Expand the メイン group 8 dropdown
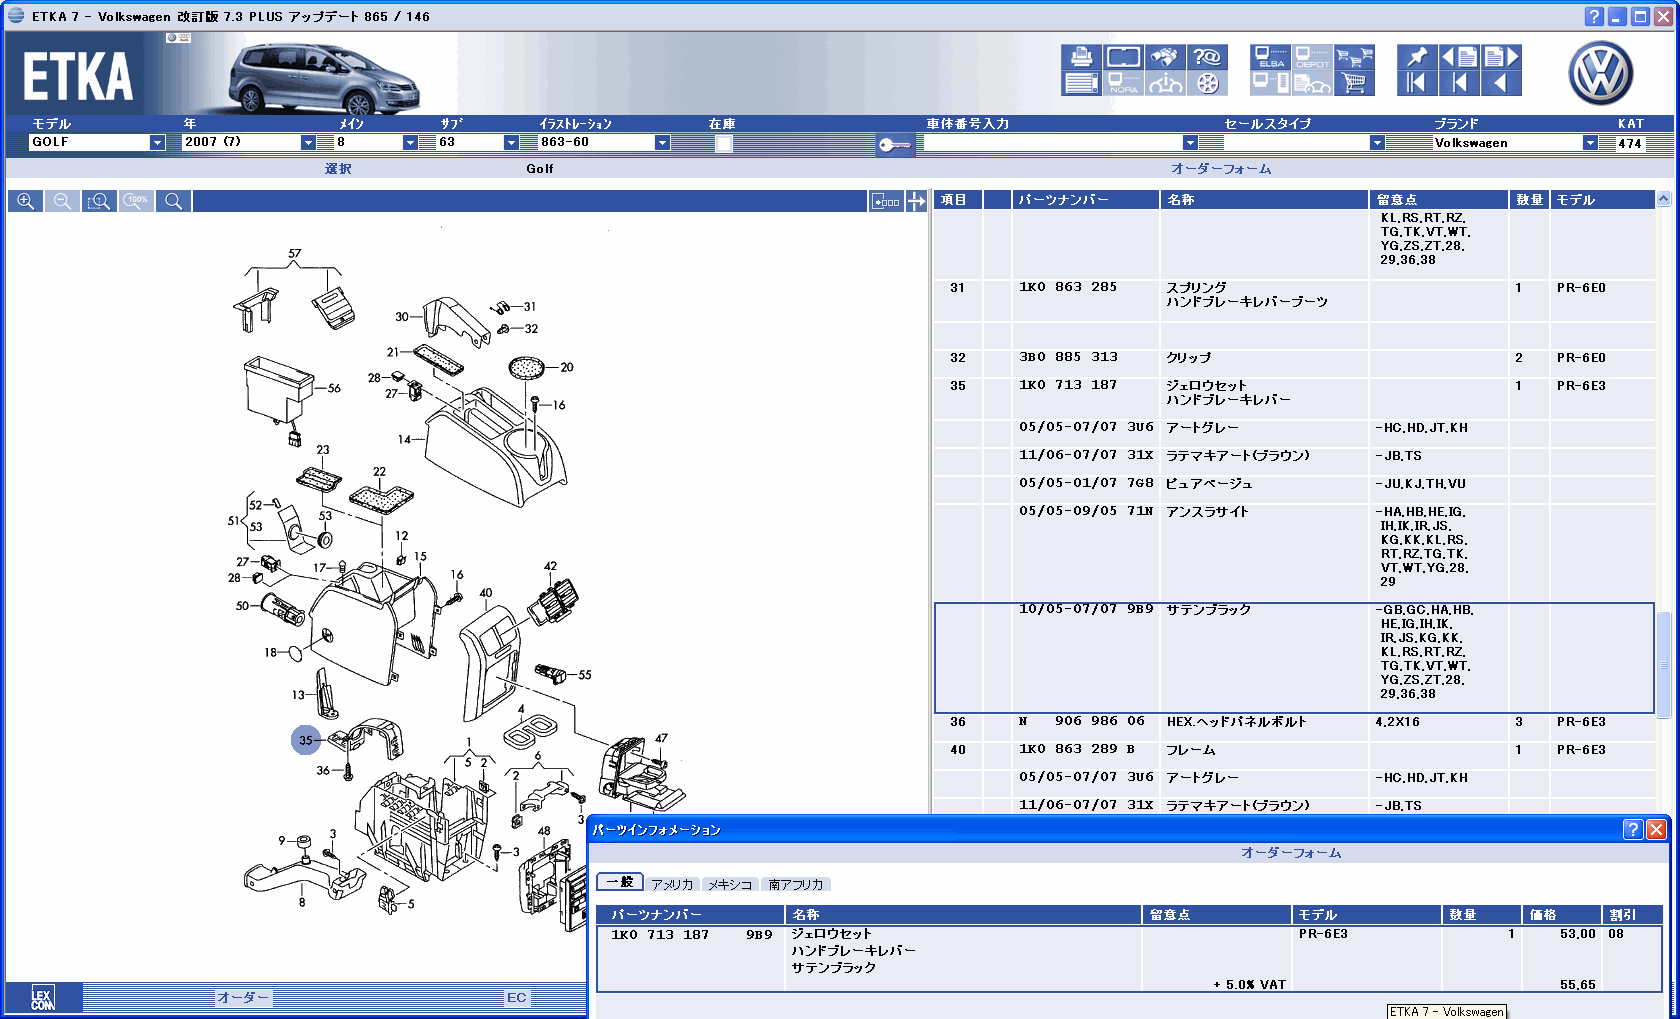1680x1019 pixels. coord(410,143)
